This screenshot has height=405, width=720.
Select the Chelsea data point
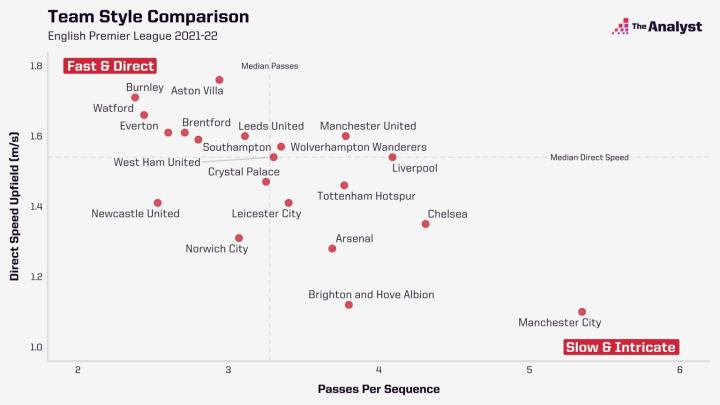click(x=425, y=224)
